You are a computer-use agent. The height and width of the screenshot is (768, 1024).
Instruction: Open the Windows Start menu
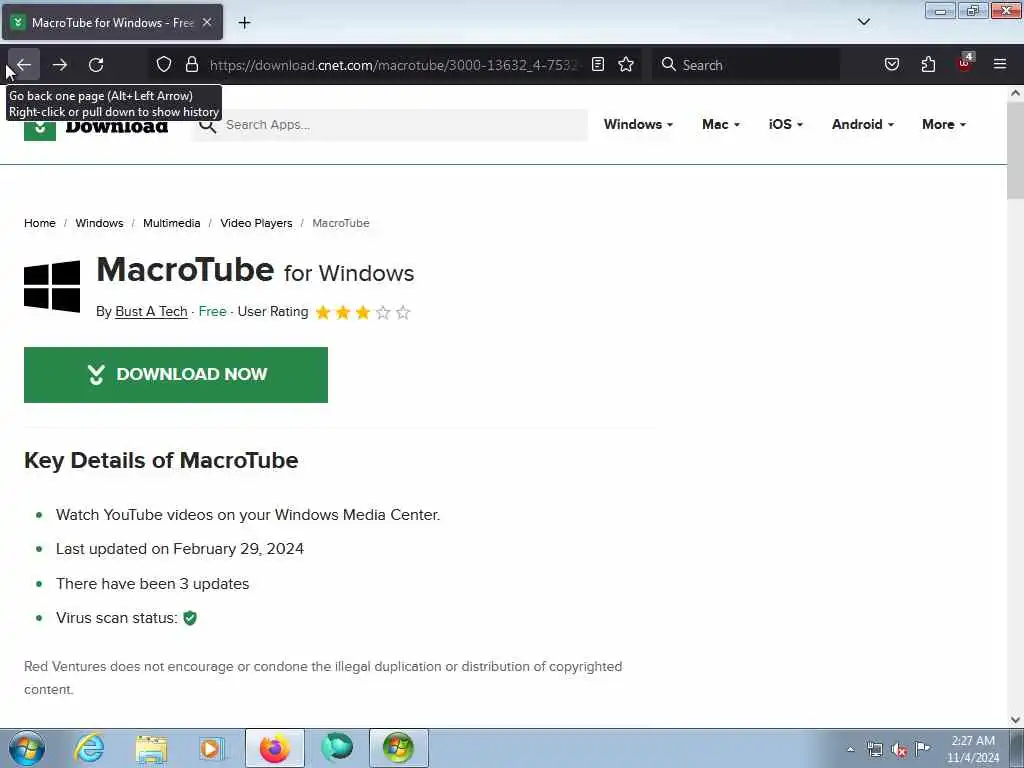tap(27, 748)
